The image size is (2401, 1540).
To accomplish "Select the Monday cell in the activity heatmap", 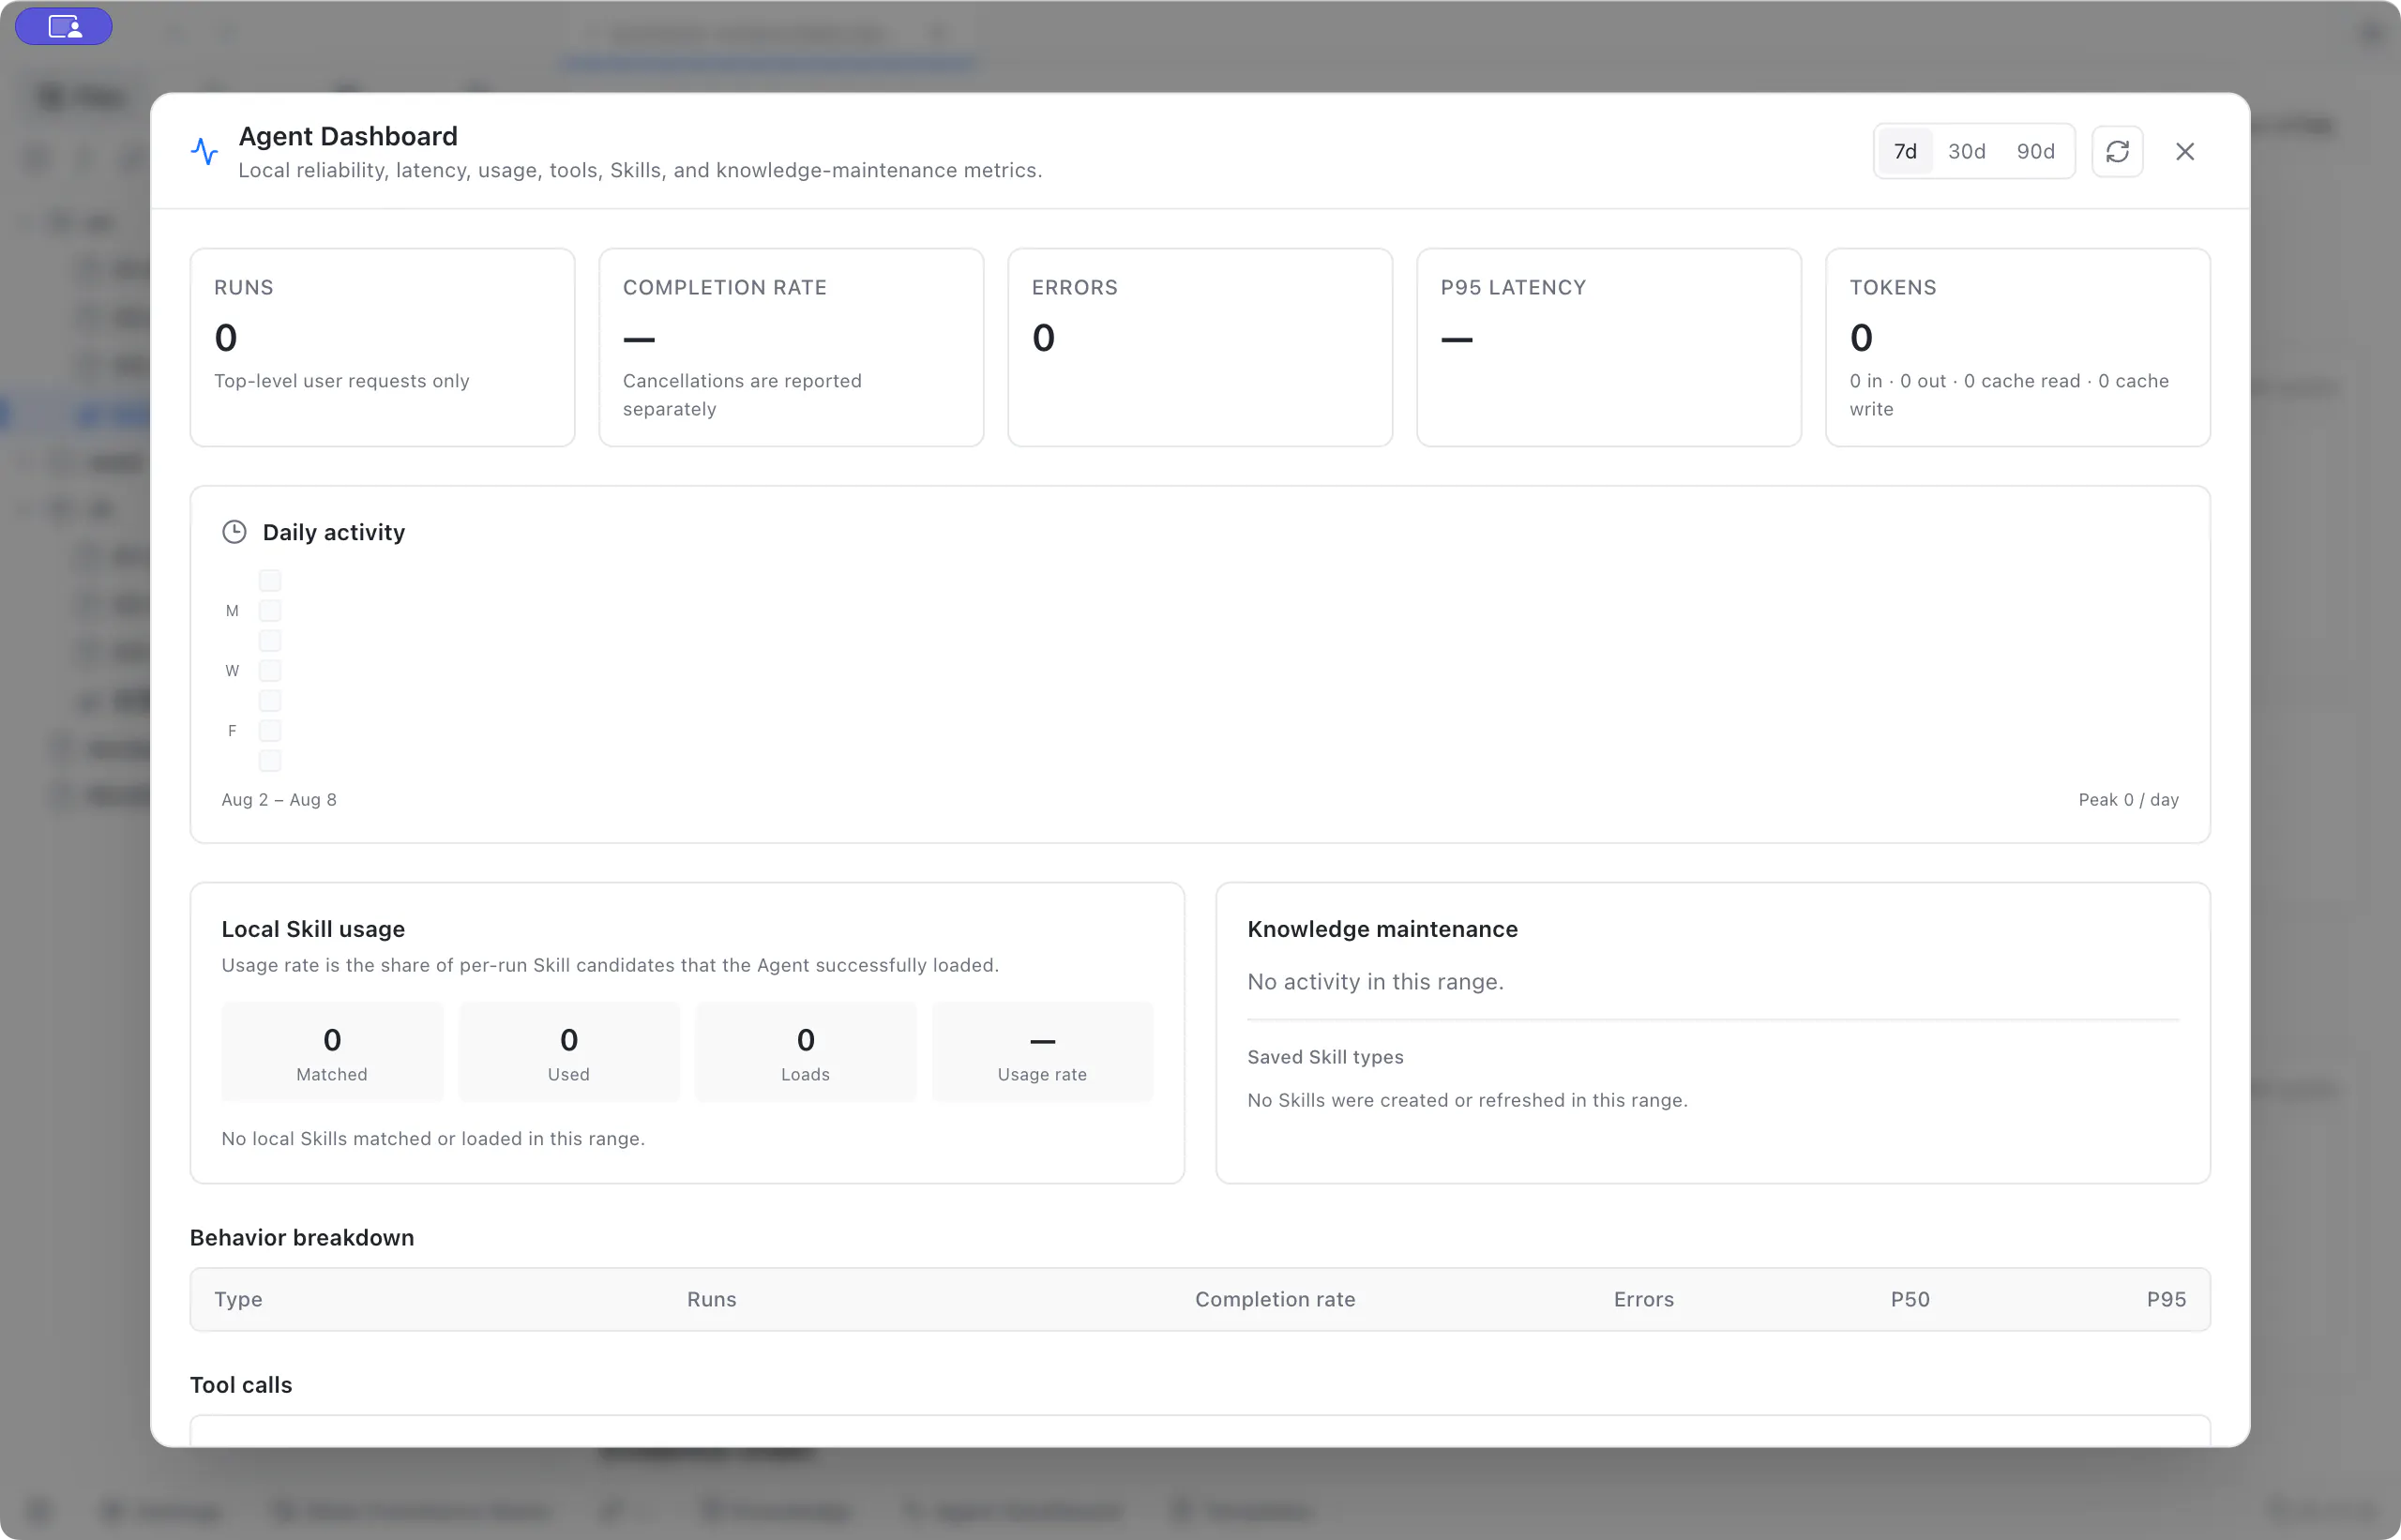I will (x=270, y=610).
